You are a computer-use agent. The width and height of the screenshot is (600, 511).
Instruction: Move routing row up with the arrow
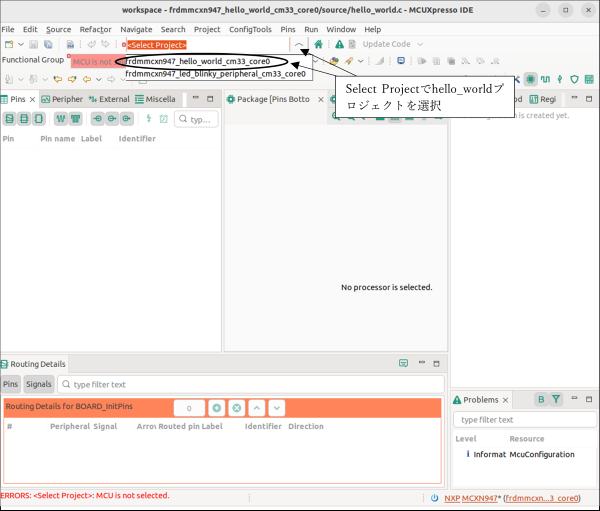pos(257,408)
